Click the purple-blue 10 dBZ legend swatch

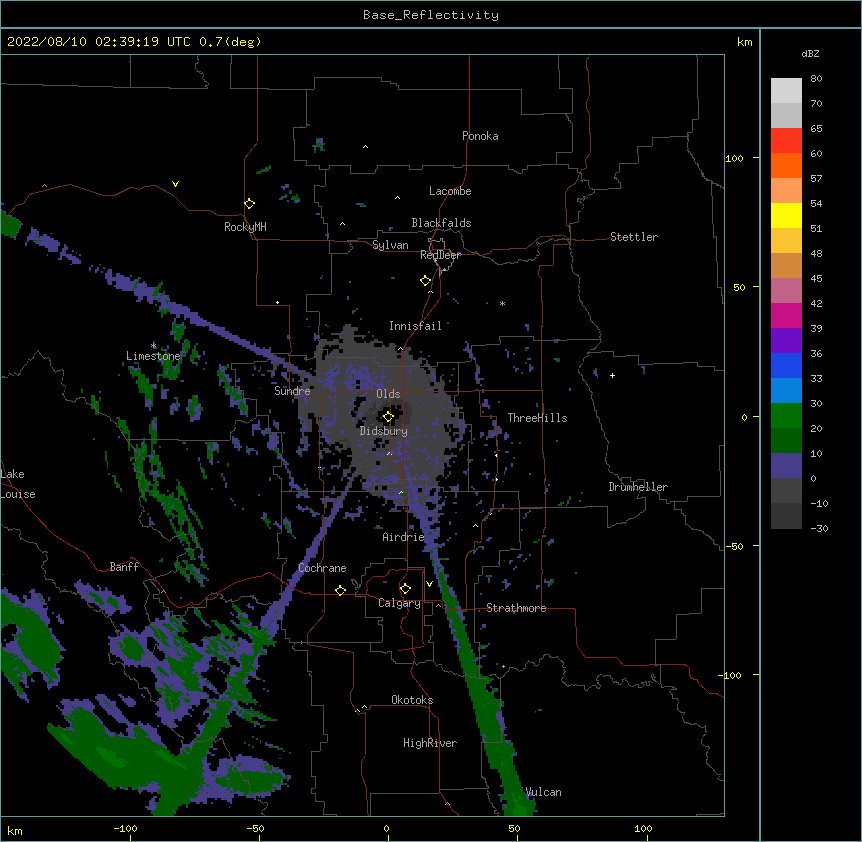point(786,466)
